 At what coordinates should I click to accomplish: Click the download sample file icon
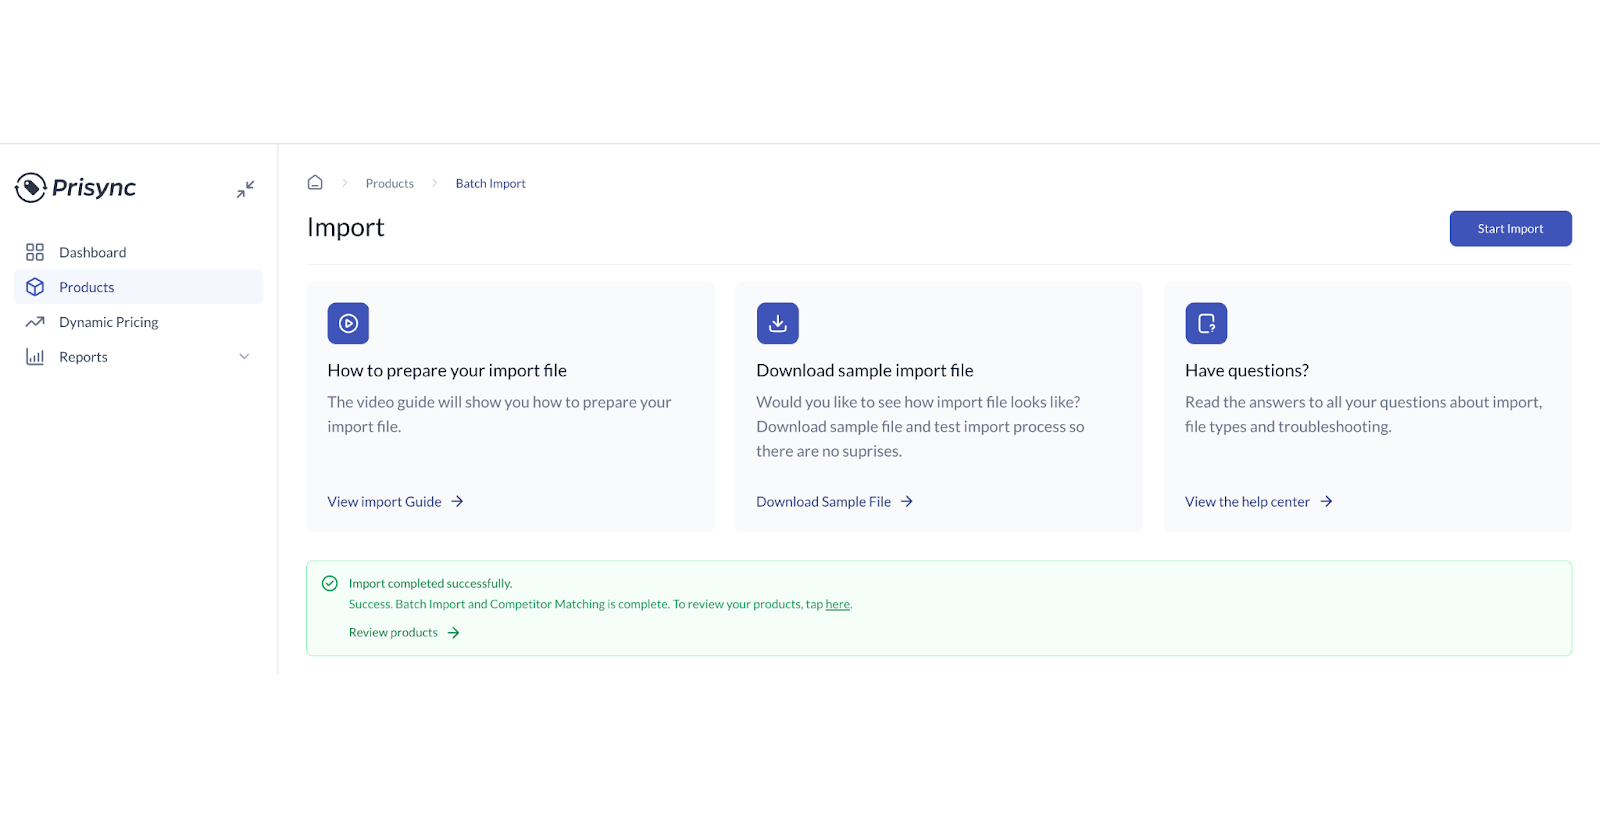(x=777, y=323)
